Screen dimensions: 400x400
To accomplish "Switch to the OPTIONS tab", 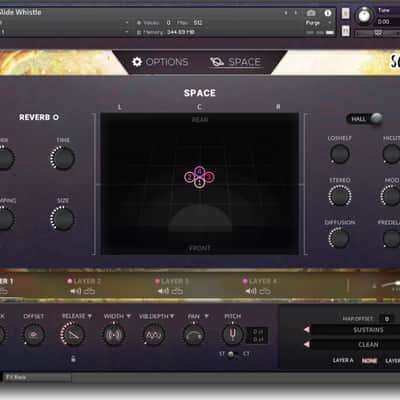I will (x=160, y=62).
